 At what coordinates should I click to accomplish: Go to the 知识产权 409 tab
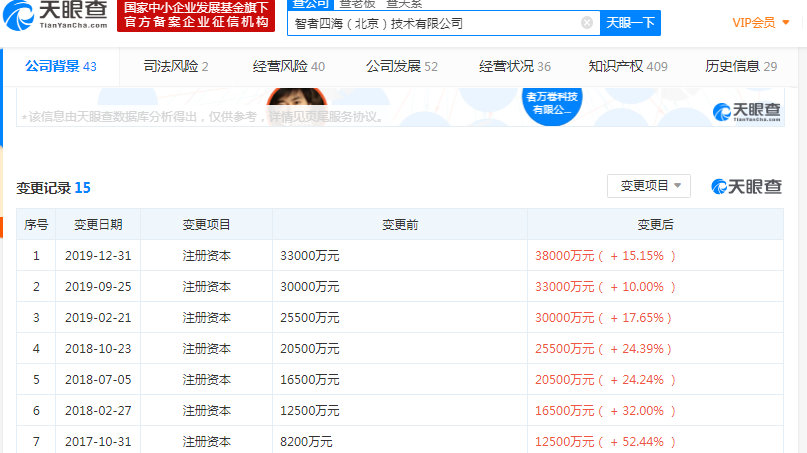[x=628, y=66]
